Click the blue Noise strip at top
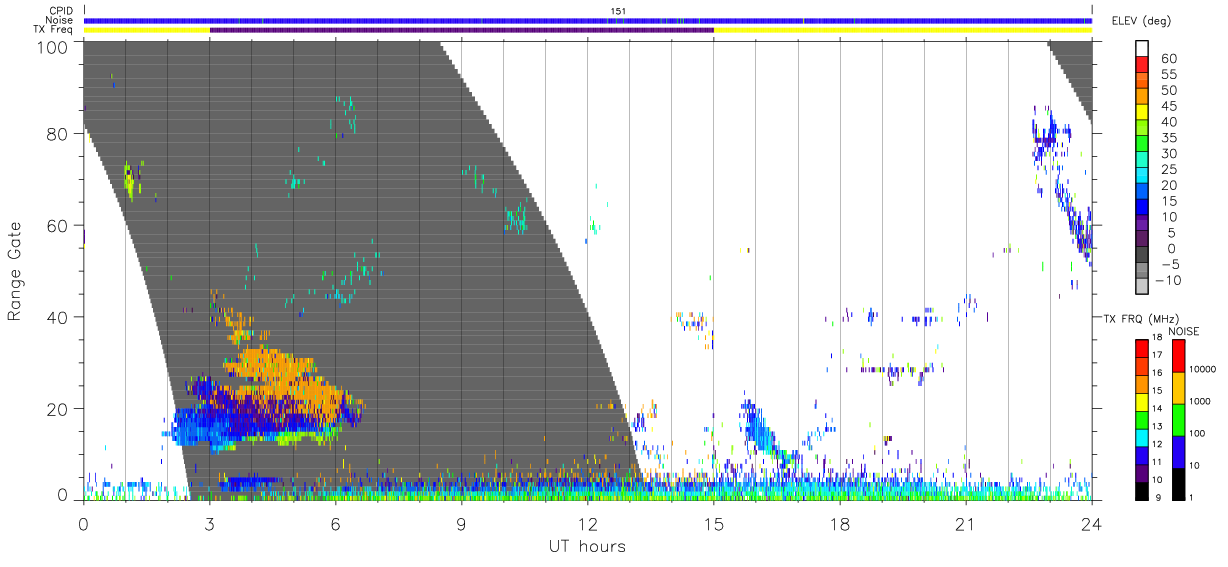Image resolution: width=1228 pixels, height=567 pixels. tap(587, 20)
